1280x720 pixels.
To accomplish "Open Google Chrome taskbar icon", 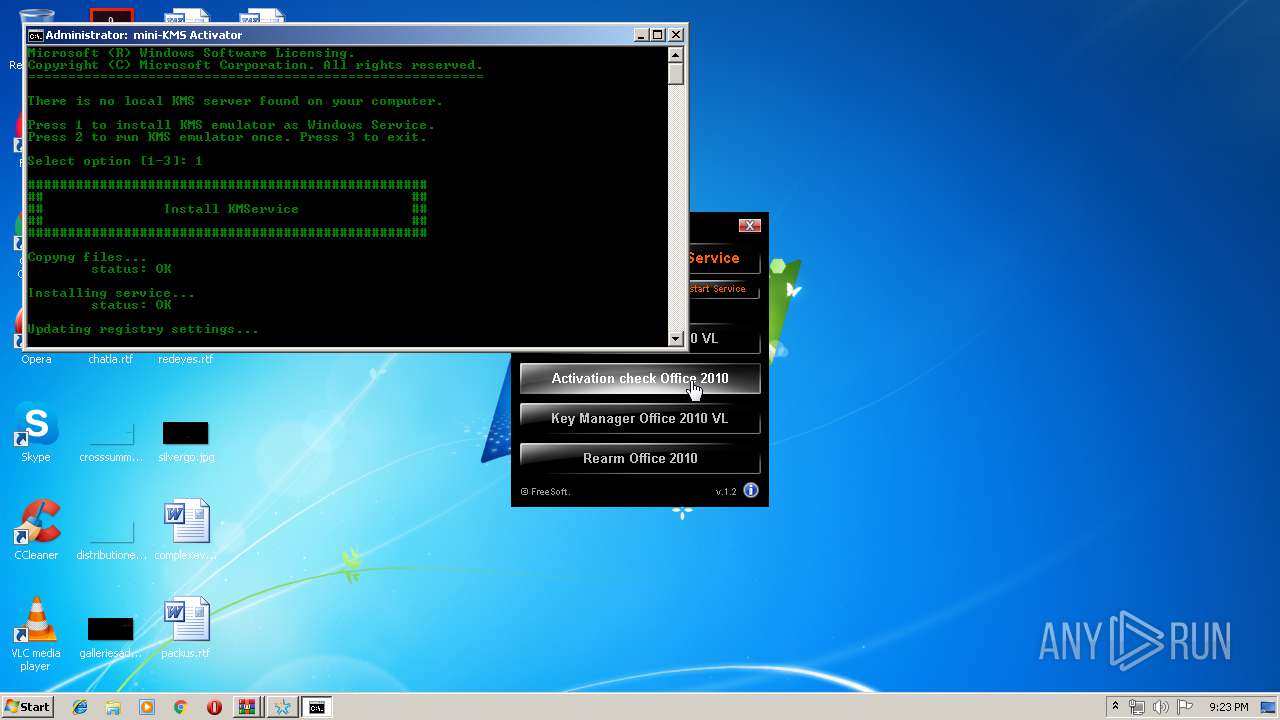I will (x=180, y=707).
